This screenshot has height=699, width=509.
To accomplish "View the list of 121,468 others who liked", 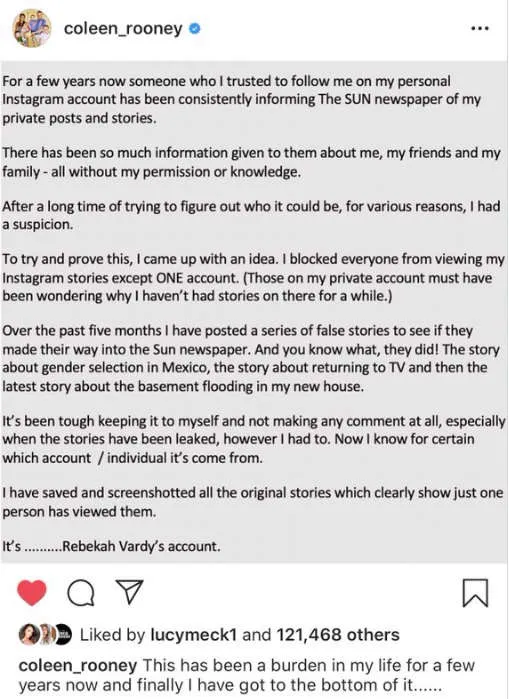I will (338, 634).
